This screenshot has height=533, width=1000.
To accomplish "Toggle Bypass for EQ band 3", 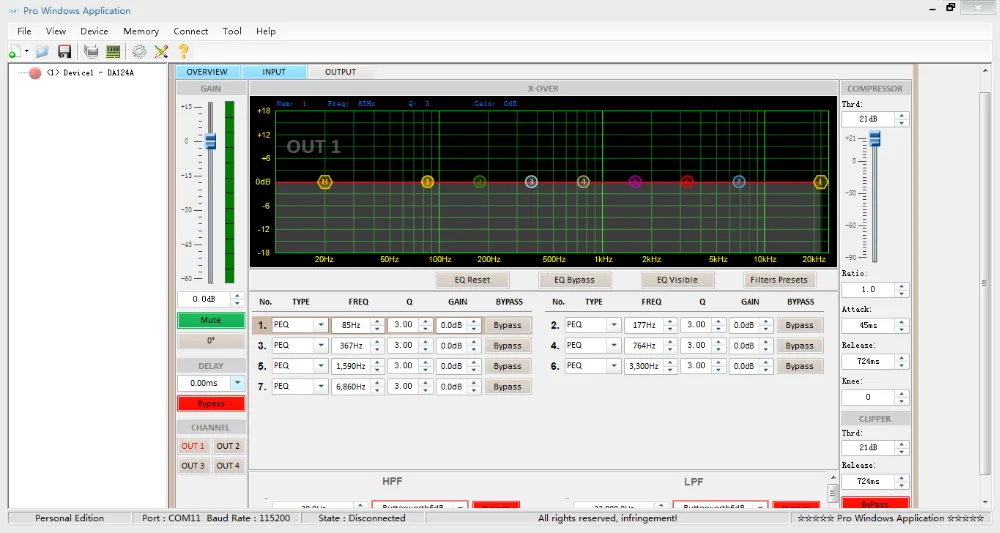I will (x=508, y=346).
